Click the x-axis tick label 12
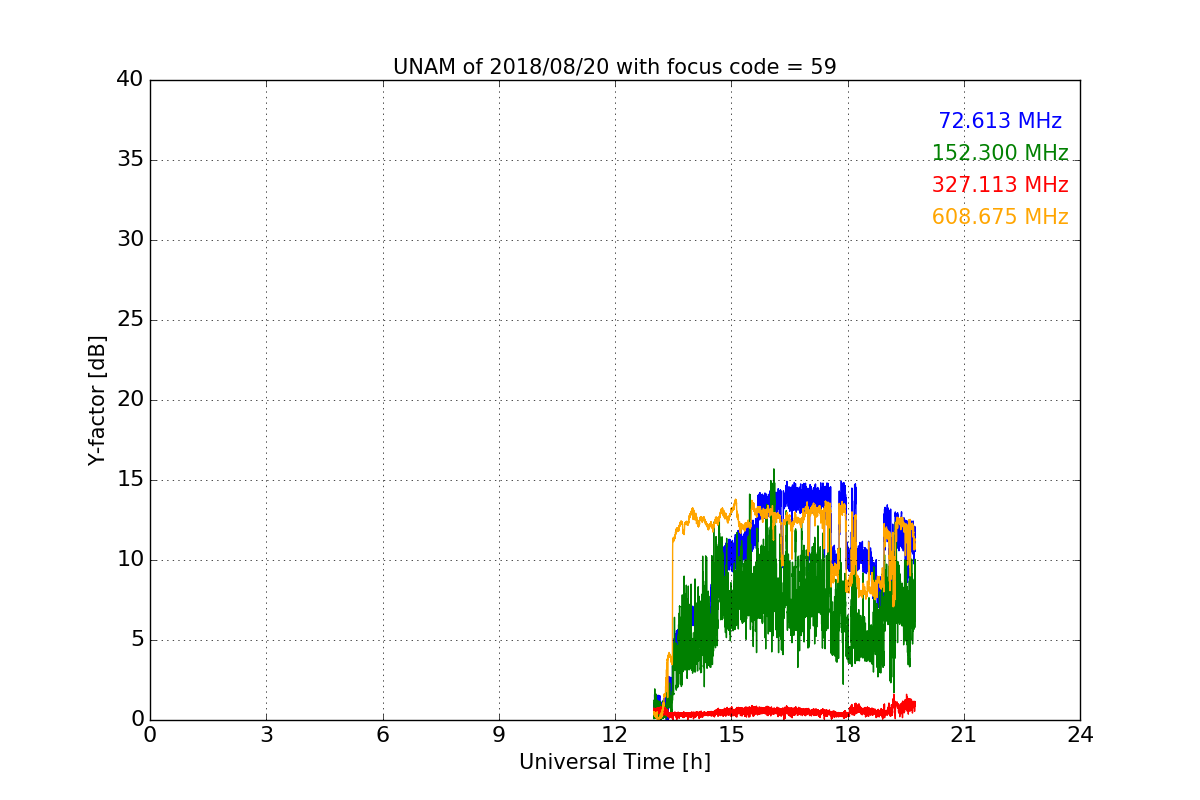 point(615,735)
